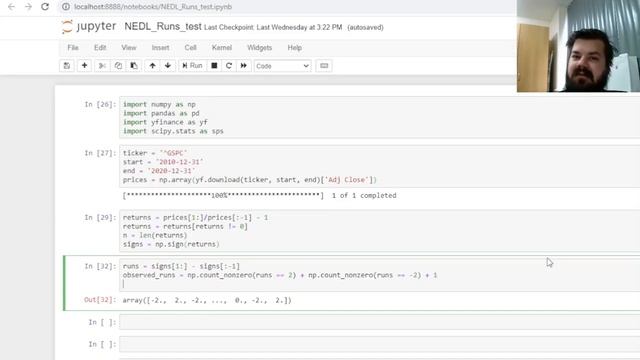Click the start = '2010-12-31' line
The width and height of the screenshot is (640, 360).
(x=163, y=162)
